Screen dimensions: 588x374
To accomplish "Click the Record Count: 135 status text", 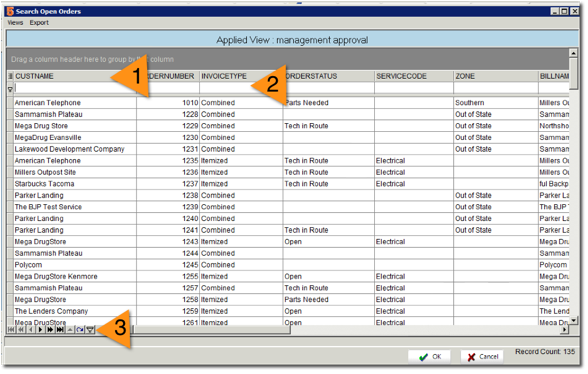I will pyautogui.click(x=545, y=352).
